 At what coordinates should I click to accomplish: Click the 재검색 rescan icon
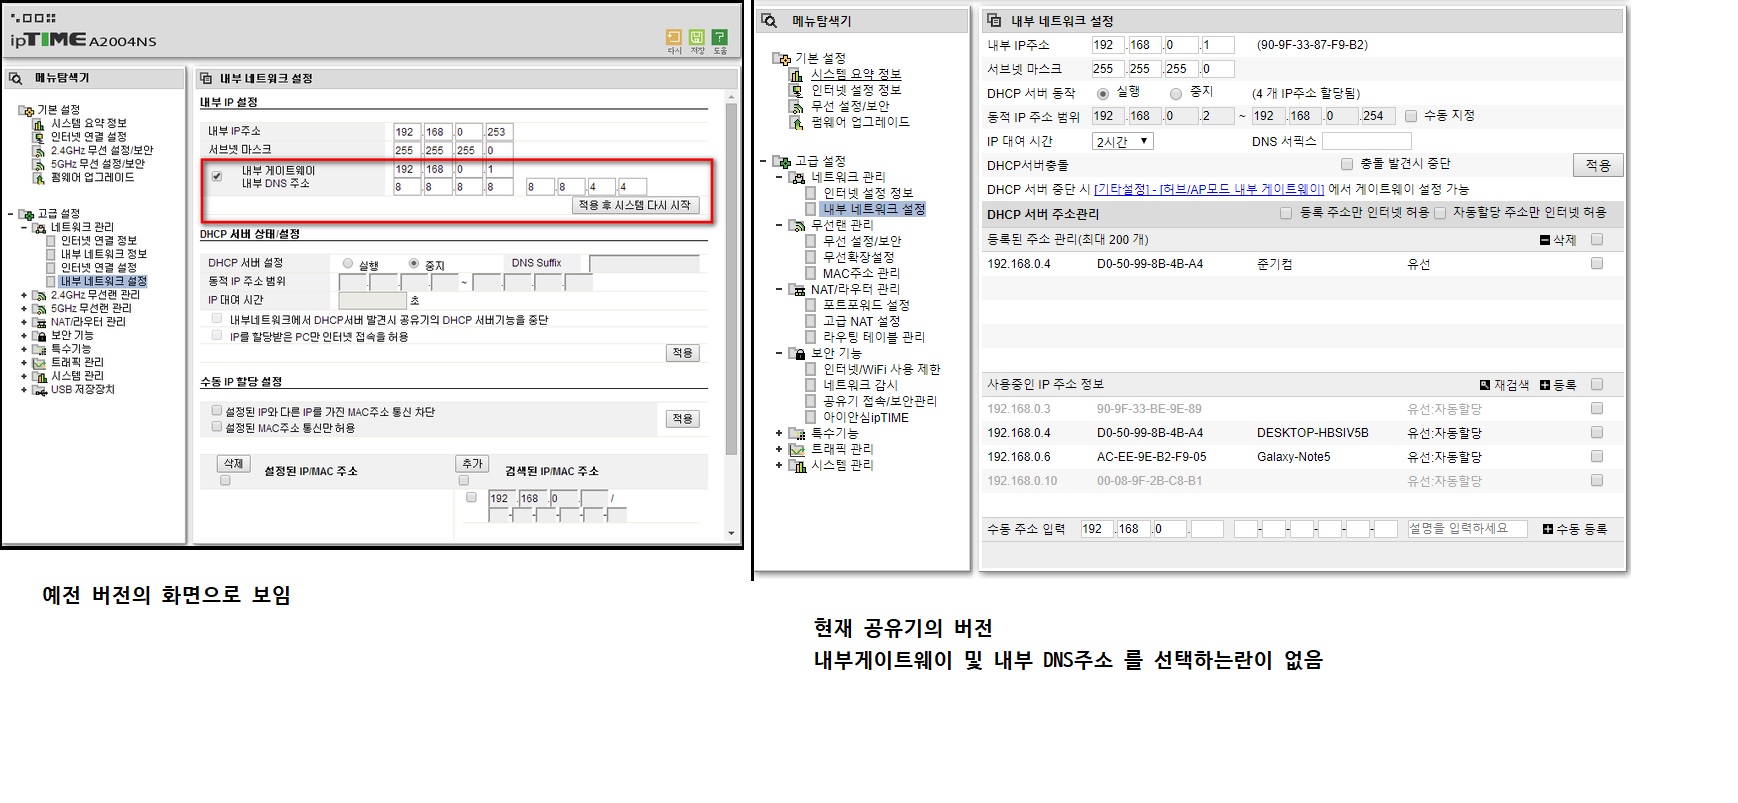click(1485, 385)
